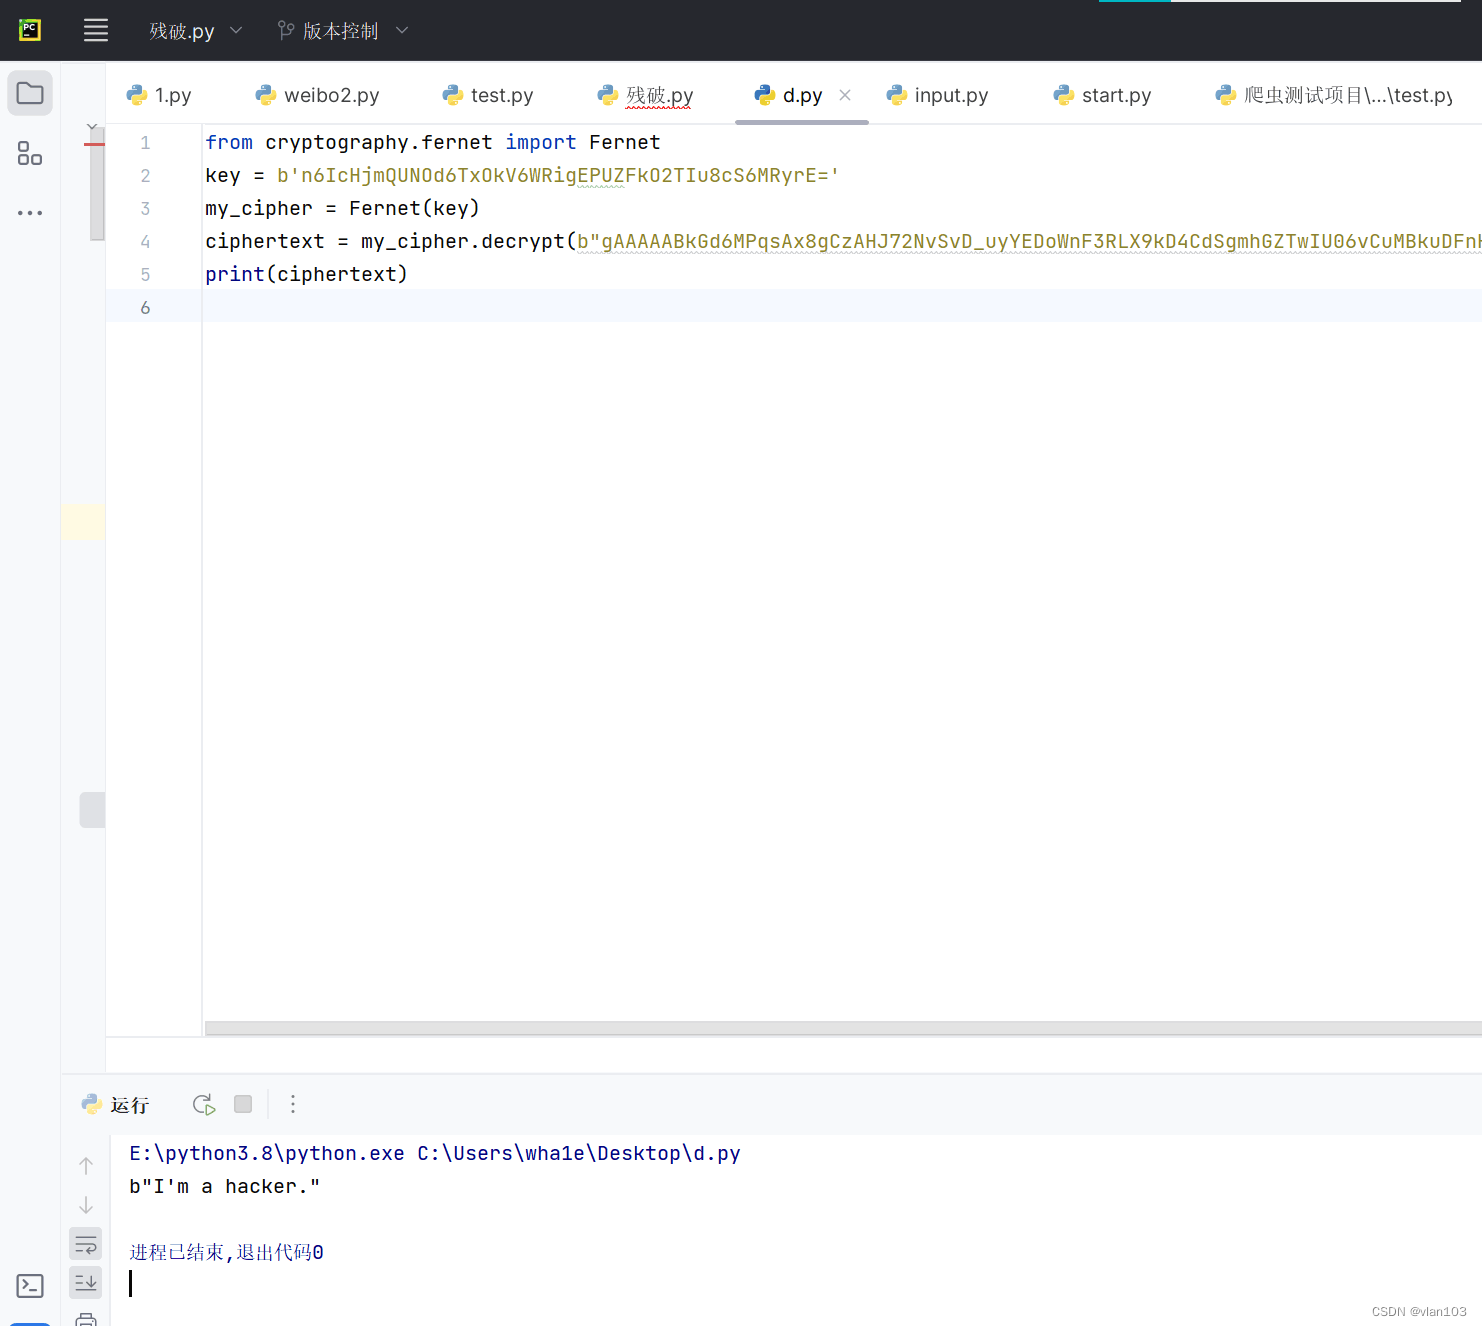This screenshot has width=1482, height=1326.
Task: Click 'Fernet(key)' on line 3
Action: pos(415,208)
